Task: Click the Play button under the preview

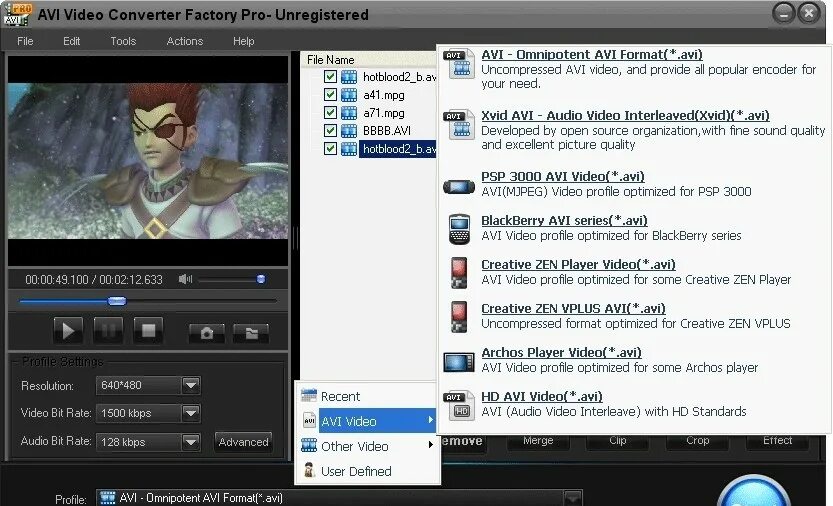Action: (x=68, y=331)
